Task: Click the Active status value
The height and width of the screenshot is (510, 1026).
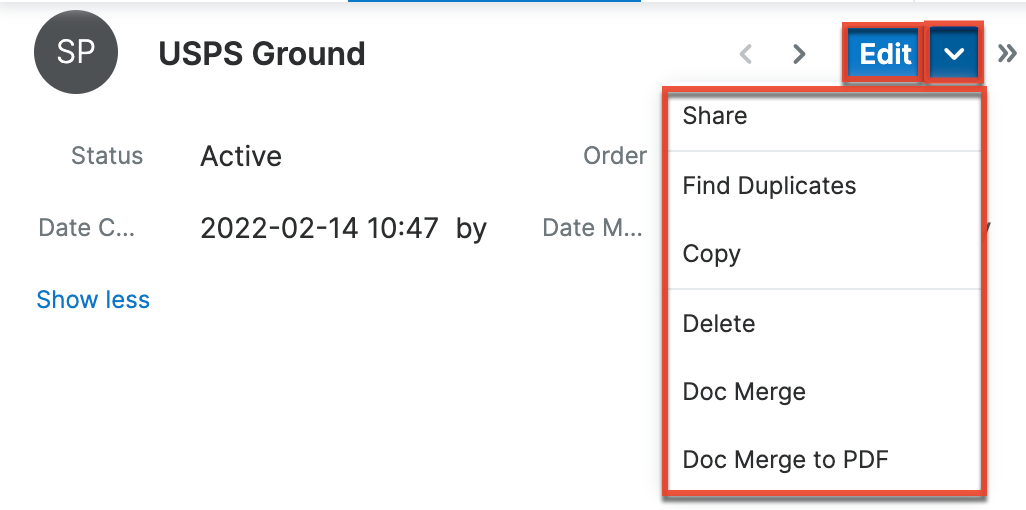Action: [x=241, y=157]
